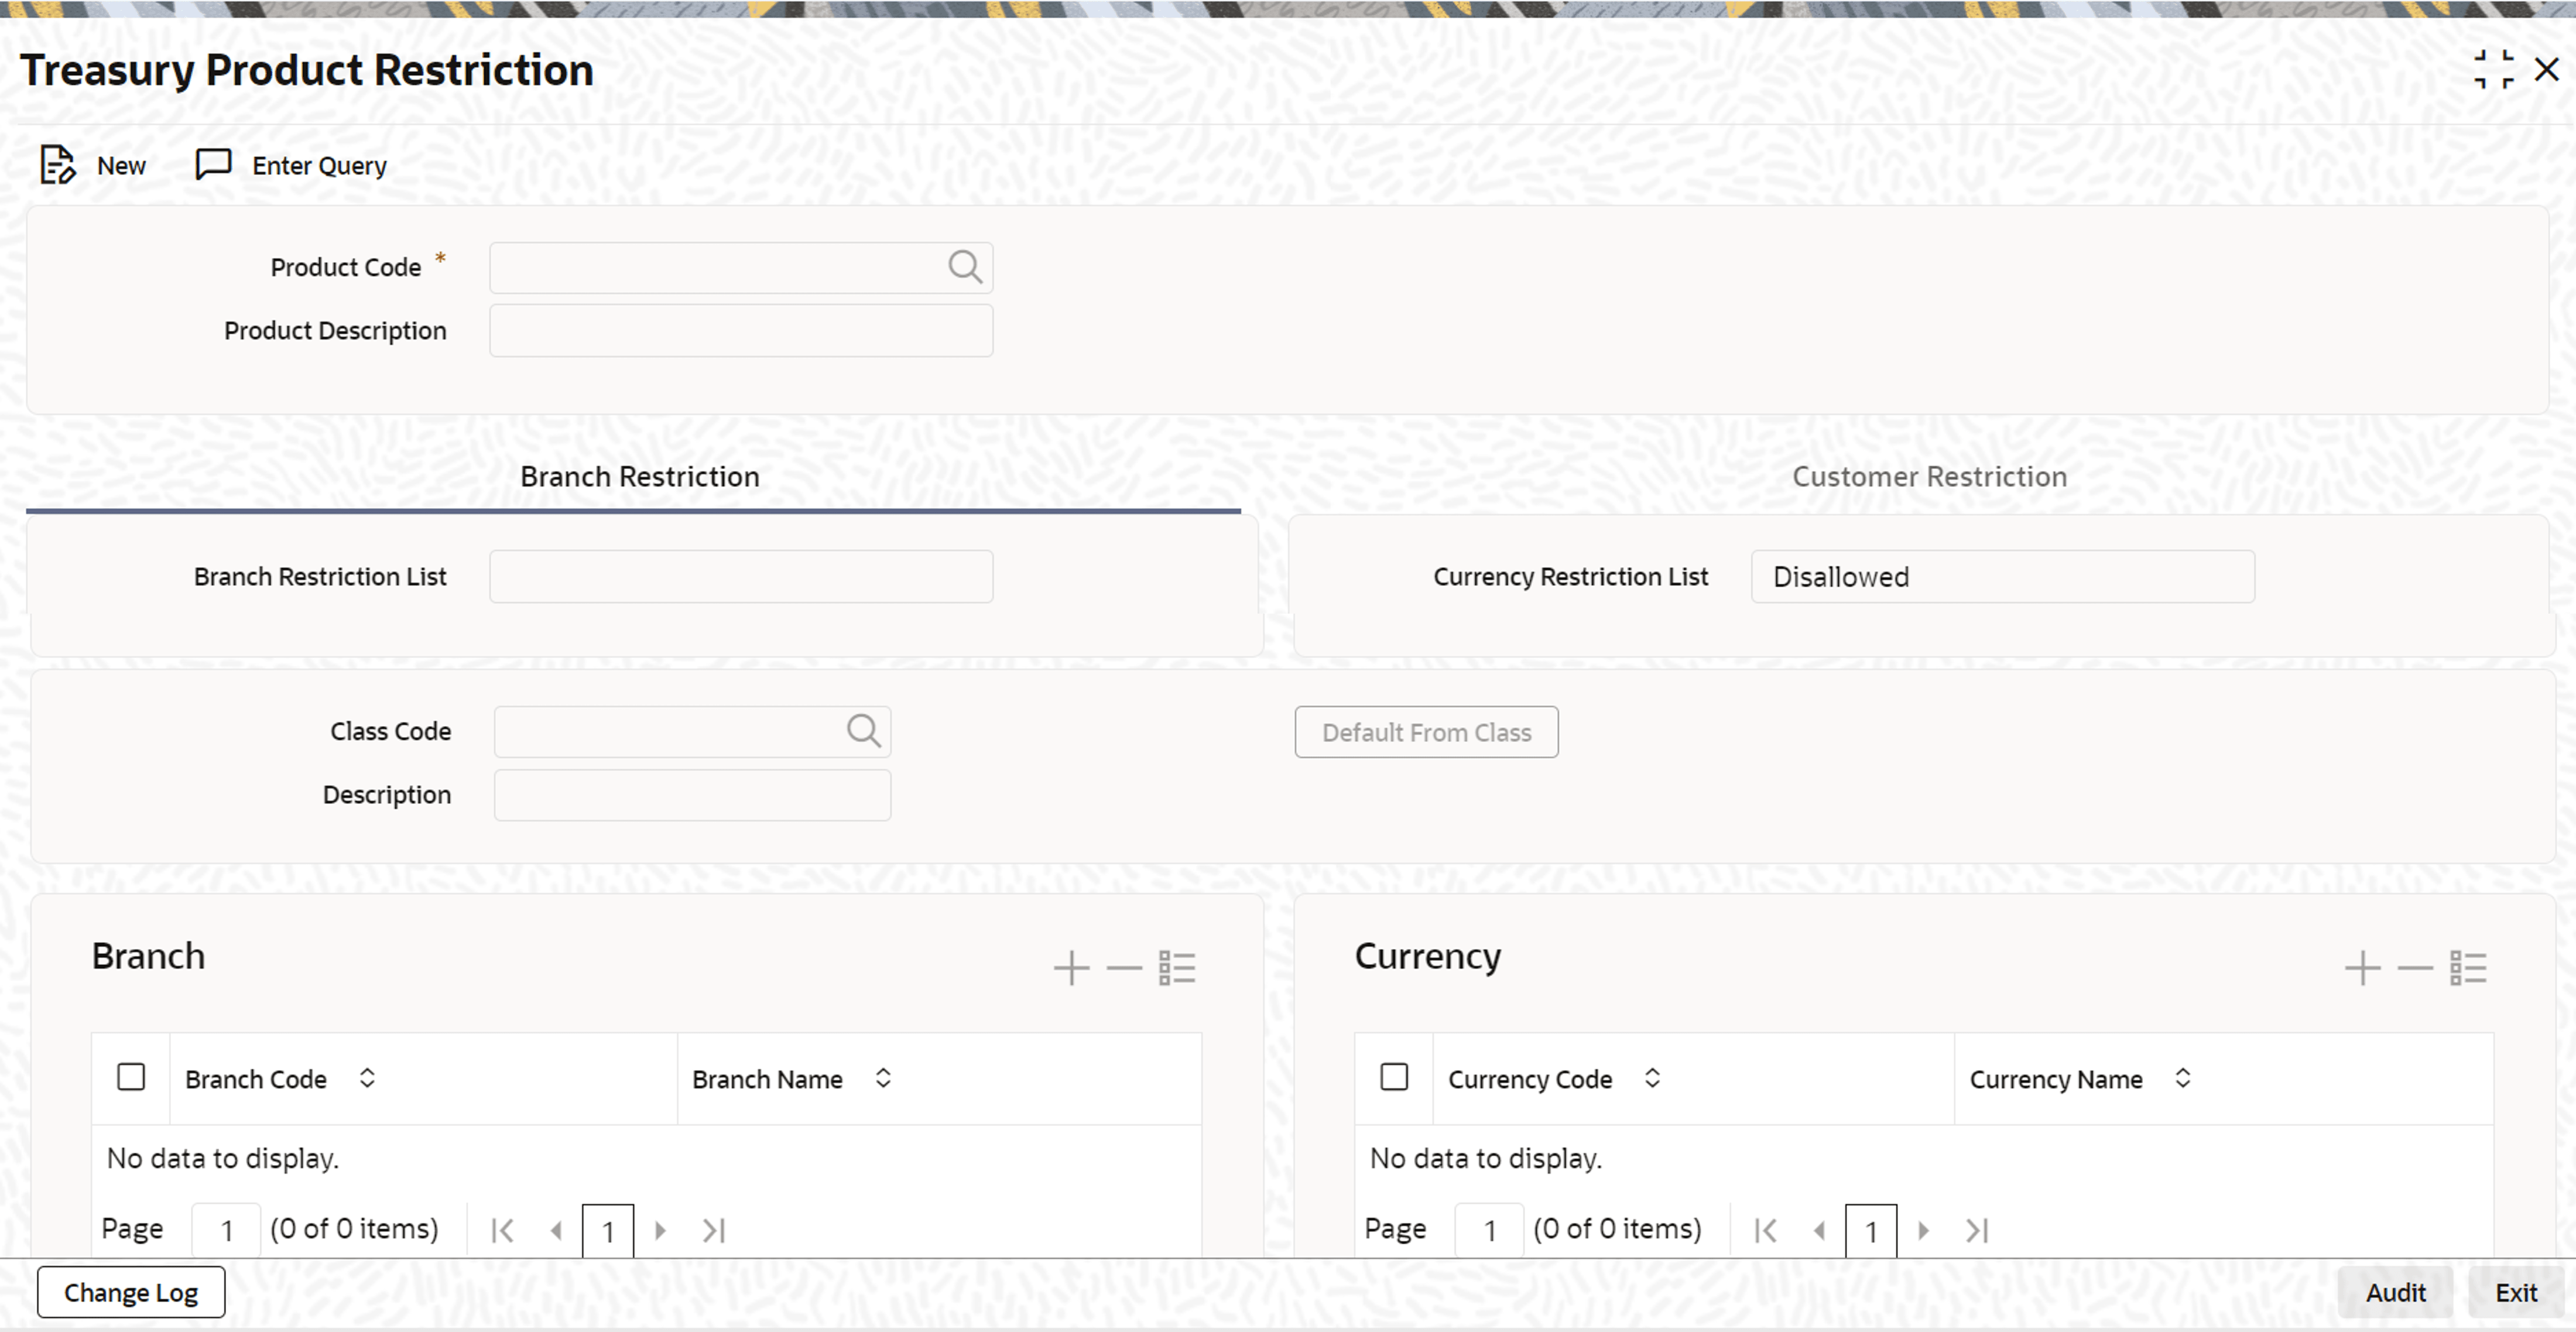Screen dimensions: 2576x1332
Task: Open the Change Log button
Action: pos(131,1293)
